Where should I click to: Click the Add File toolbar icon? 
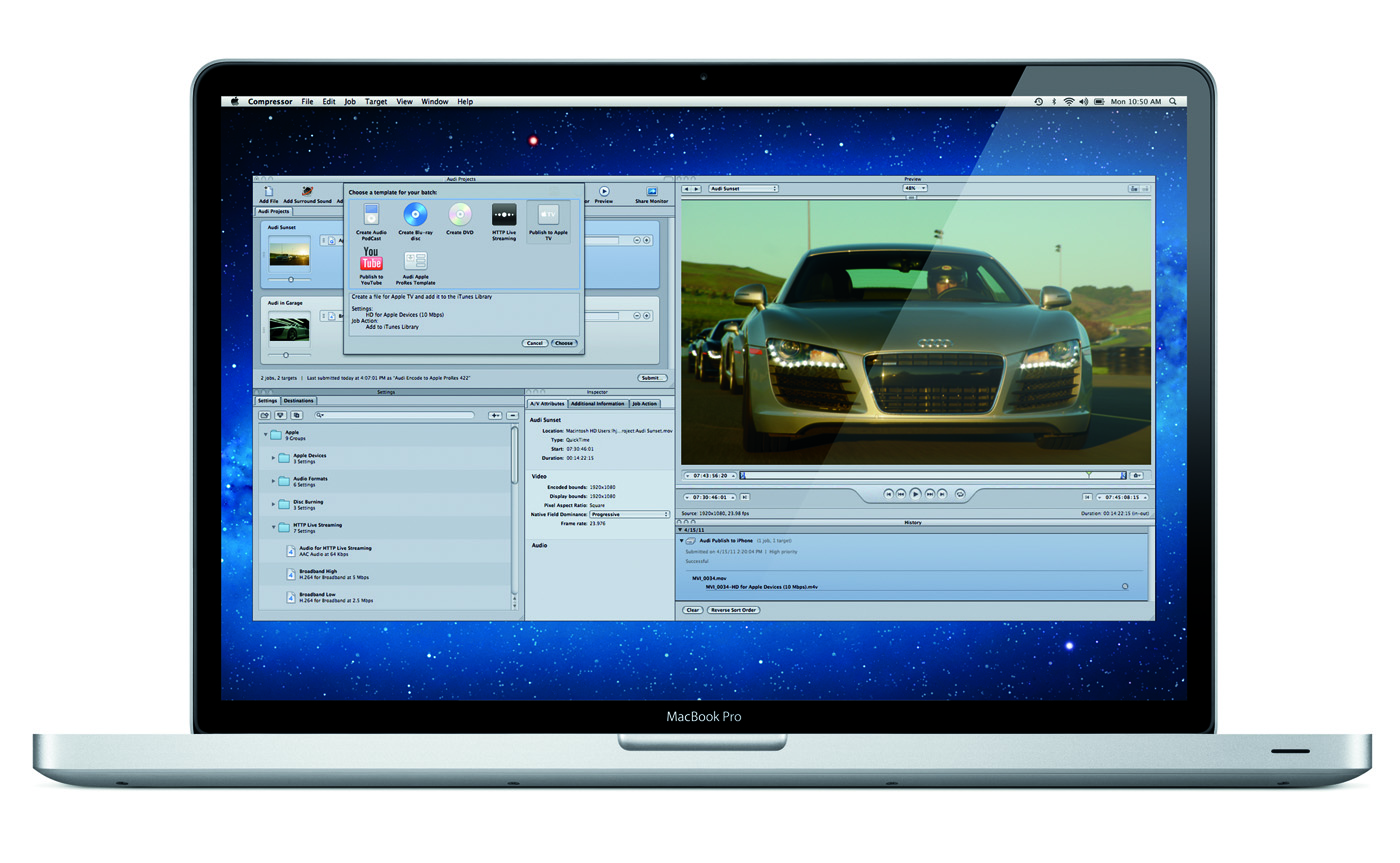[268, 192]
